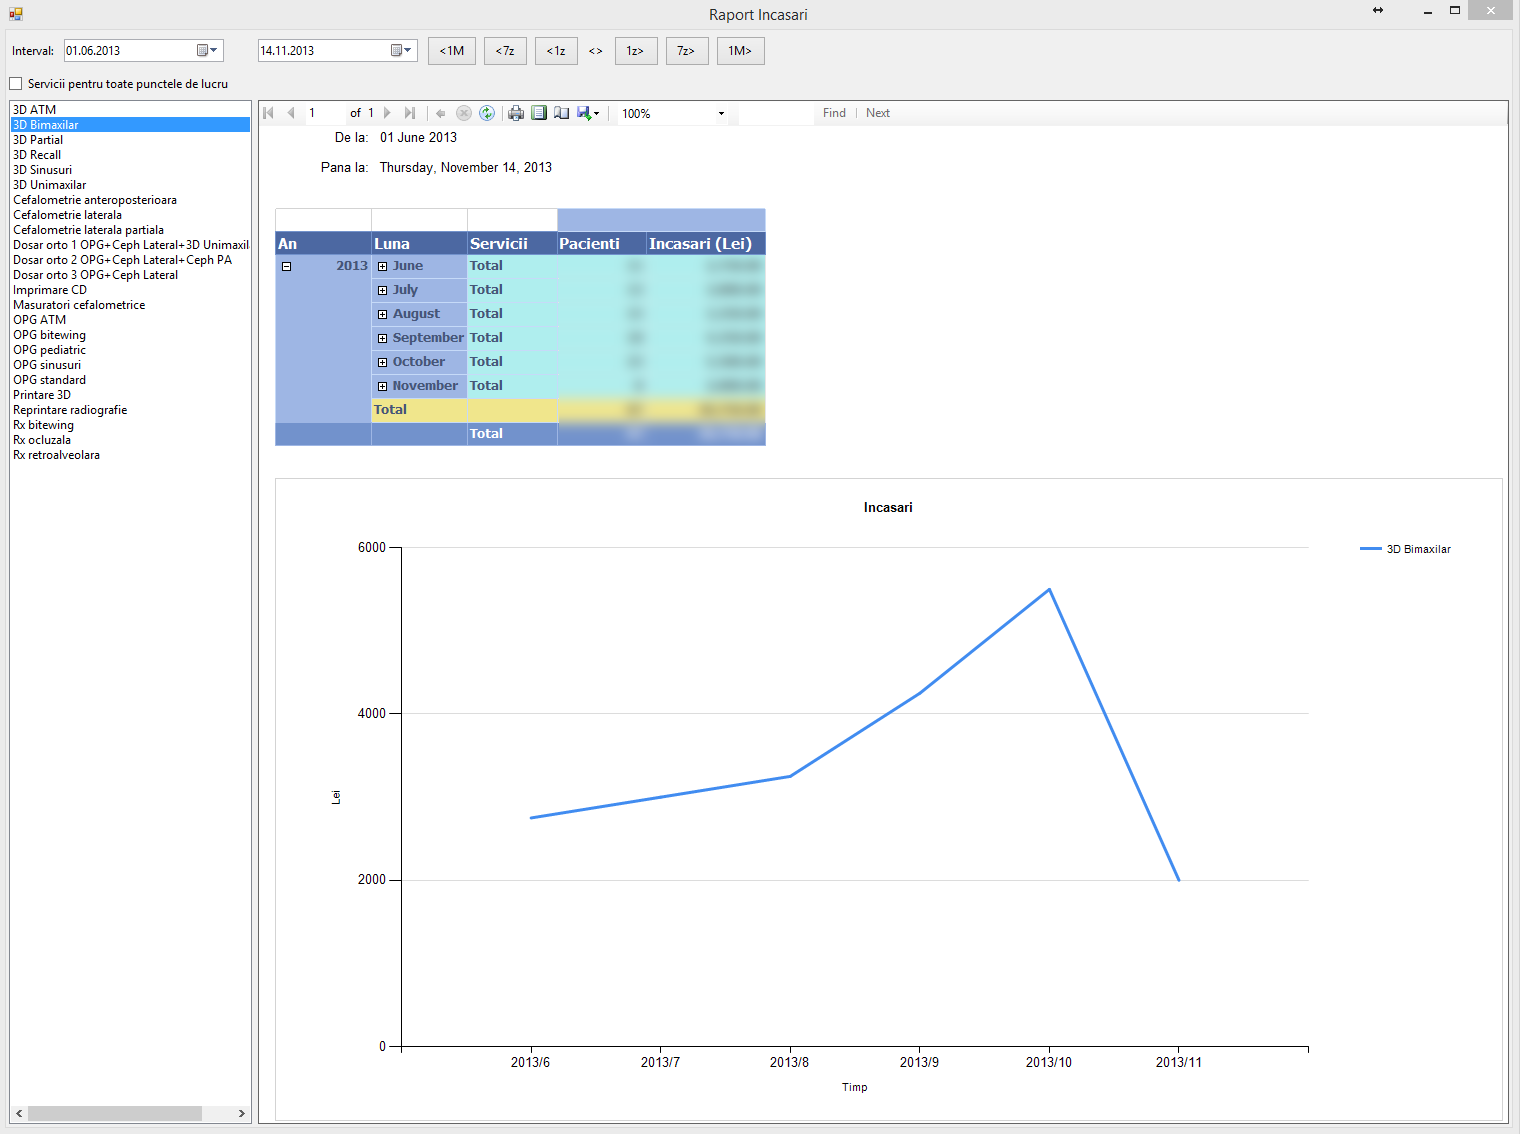Screen dimensions: 1520x1134
Task: Click the service list right scroll arrow
Action: tap(241, 1113)
